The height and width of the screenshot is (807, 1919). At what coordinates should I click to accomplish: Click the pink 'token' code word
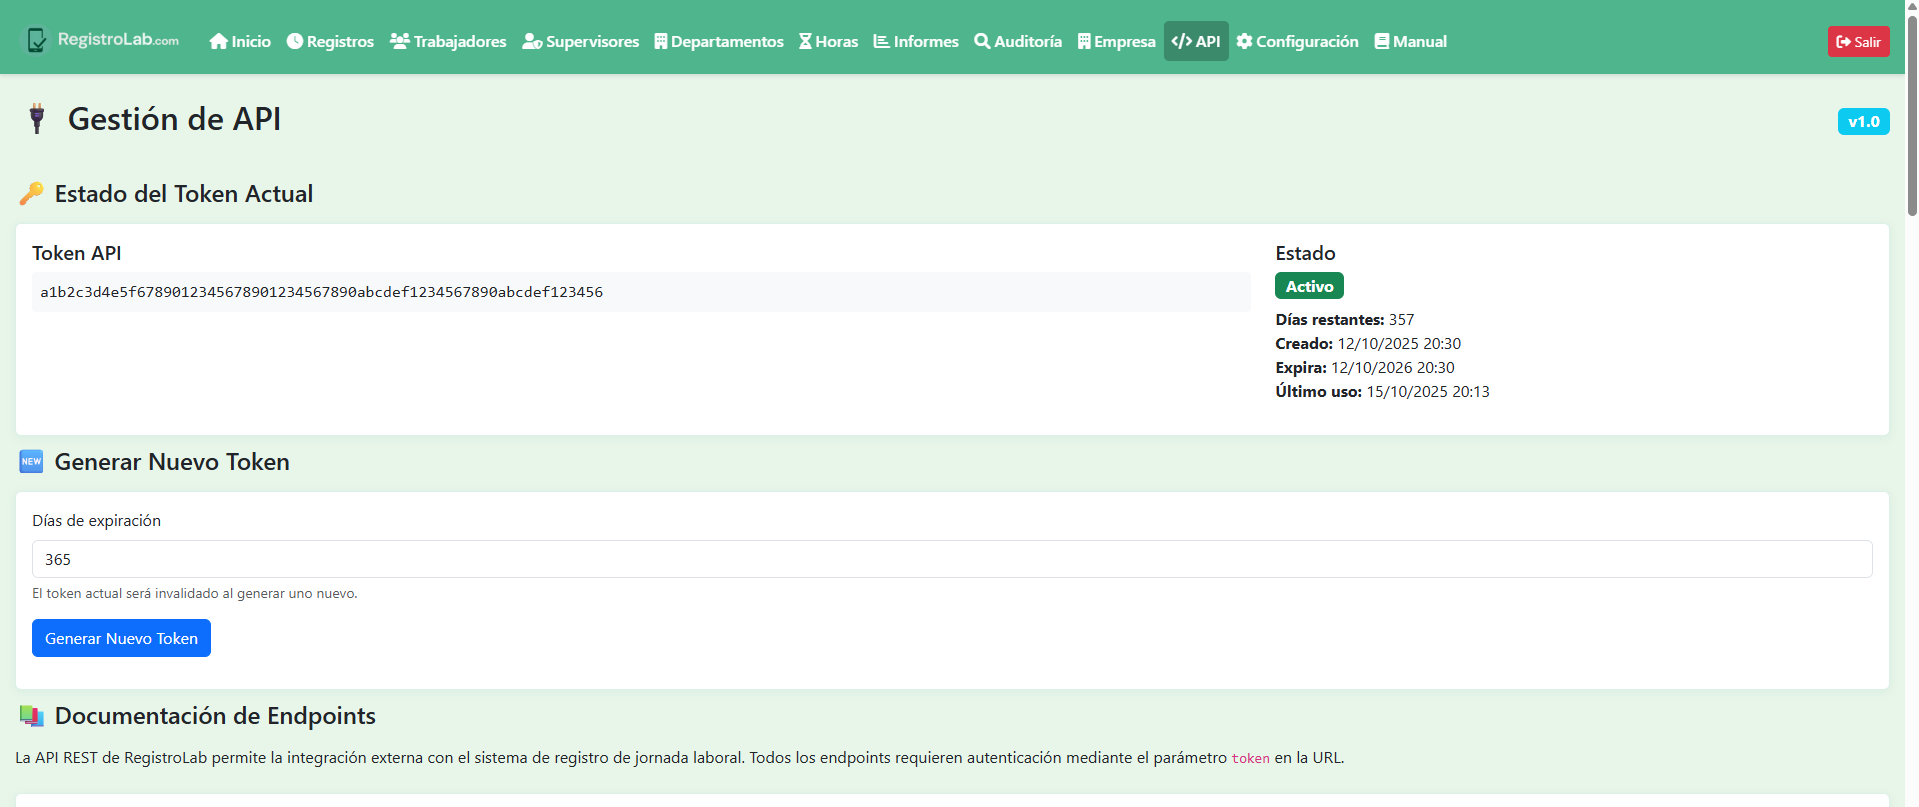pyautogui.click(x=1250, y=758)
